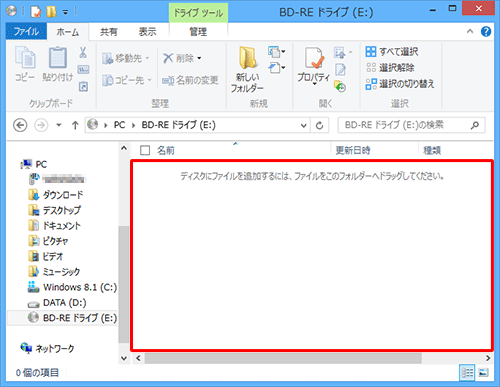This screenshot has width=500, height=387.
Task: Open Help question mark icon
Action: coord(486,32)
